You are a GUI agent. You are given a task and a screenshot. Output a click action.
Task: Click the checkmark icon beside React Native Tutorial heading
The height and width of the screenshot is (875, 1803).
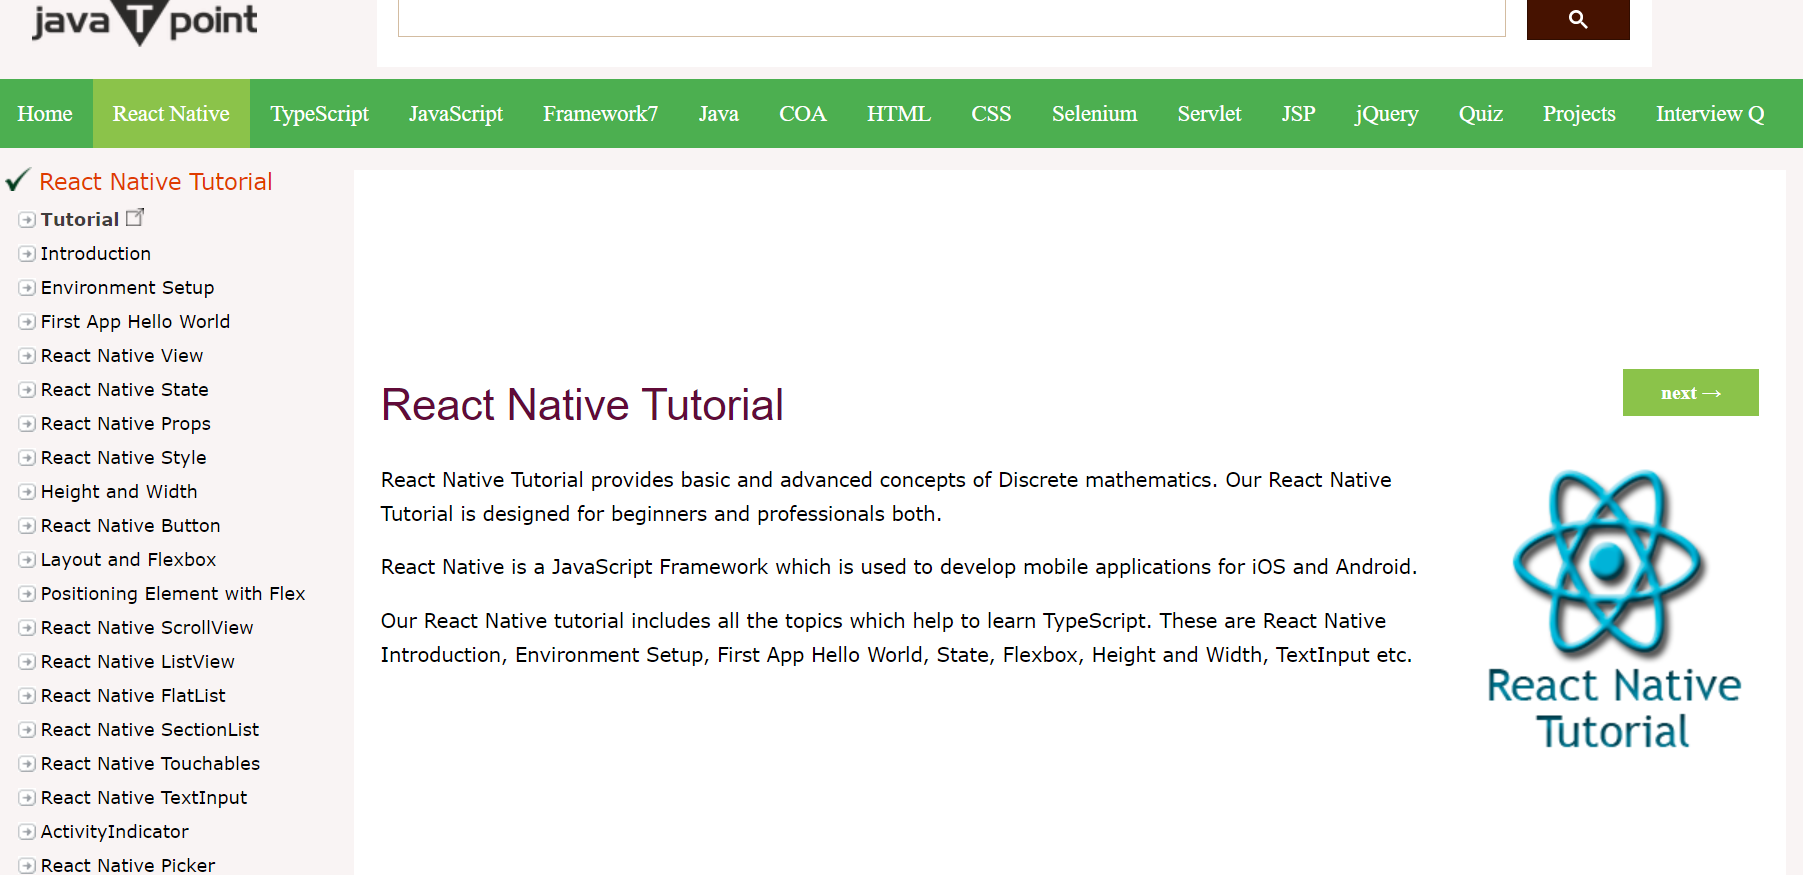coord(18,180)
